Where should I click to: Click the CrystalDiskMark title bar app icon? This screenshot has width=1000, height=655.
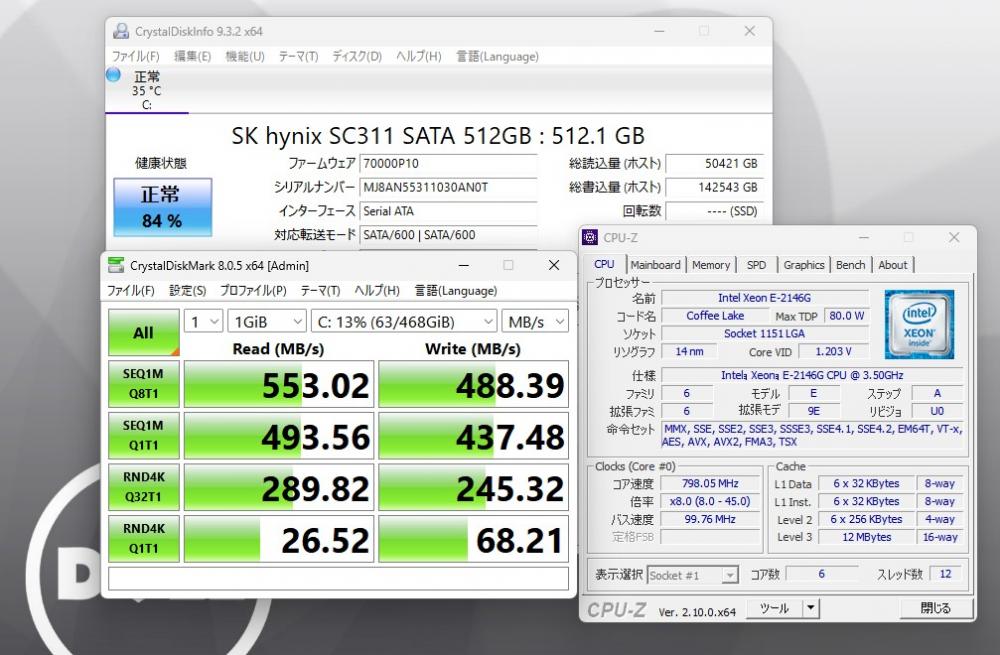click(x=115, y=265)
